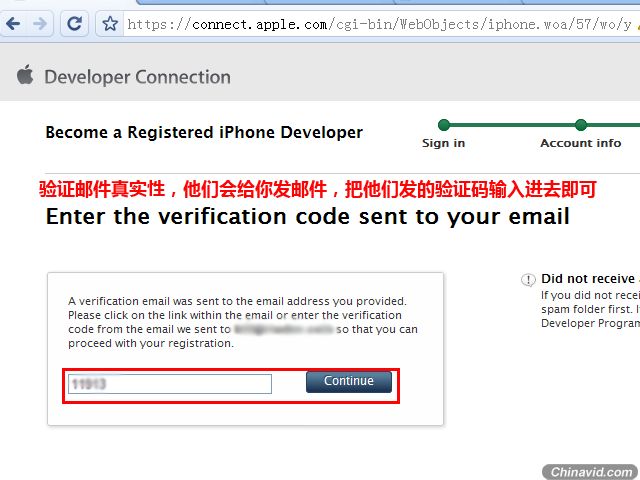Click the browser forward arrow
640x480 pixels.
coord(40,24)
